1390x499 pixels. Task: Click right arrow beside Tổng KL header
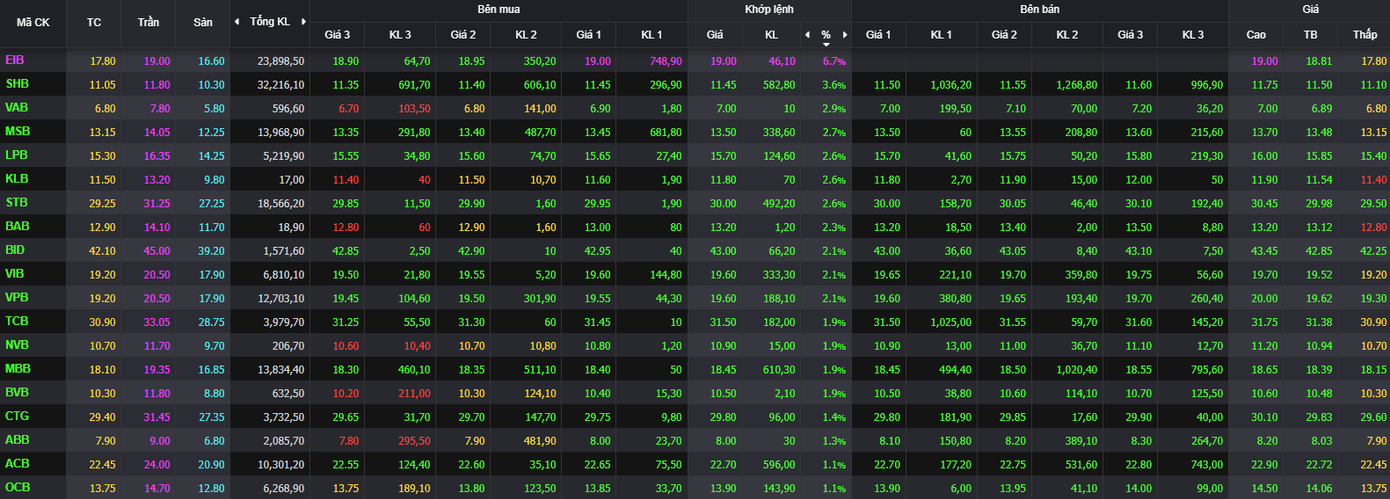(x=303, y=21)
